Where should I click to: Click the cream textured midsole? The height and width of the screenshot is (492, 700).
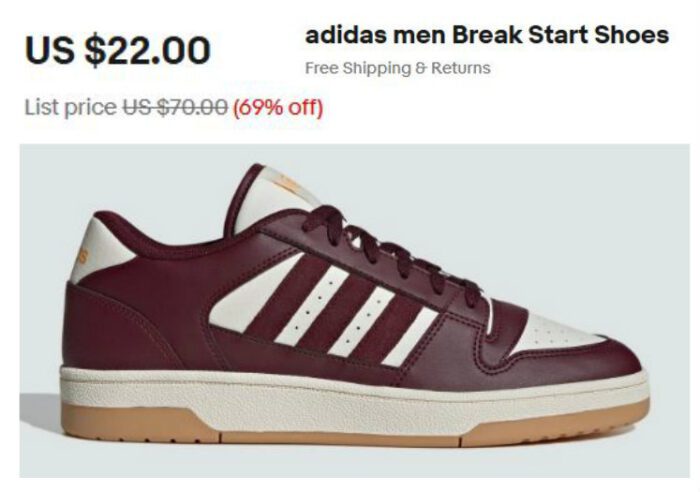pyautogui.click(x=353, y=395)
